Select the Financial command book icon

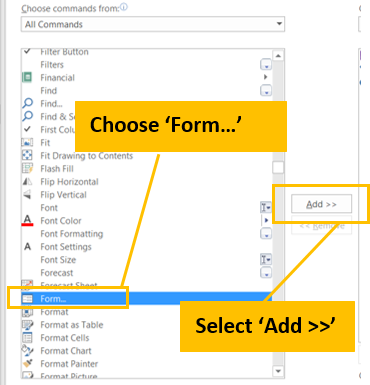click(27, 77)
